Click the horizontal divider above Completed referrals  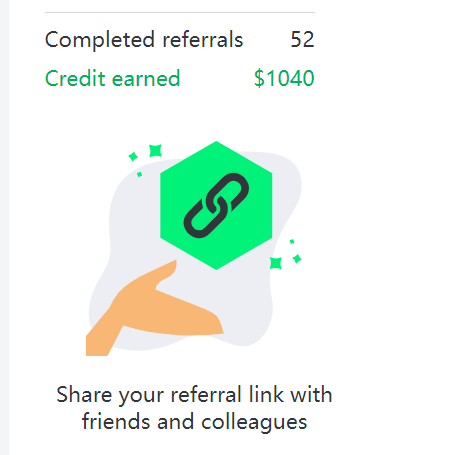pyautogui.click(x=180, y=12)
